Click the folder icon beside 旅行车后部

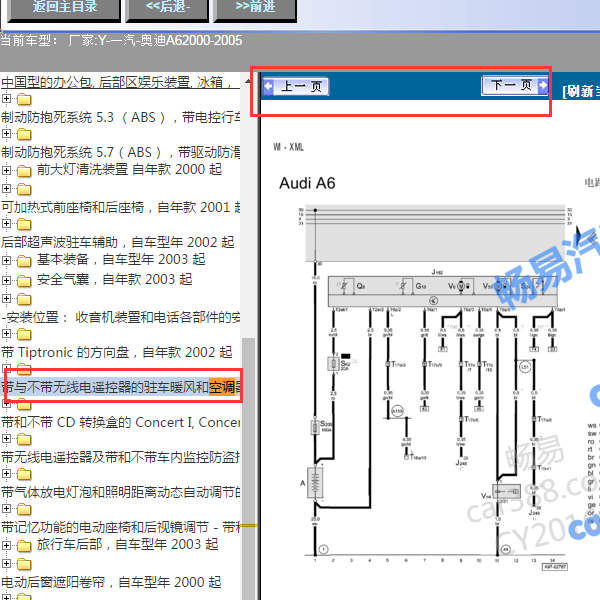click(x=24, y=546)
